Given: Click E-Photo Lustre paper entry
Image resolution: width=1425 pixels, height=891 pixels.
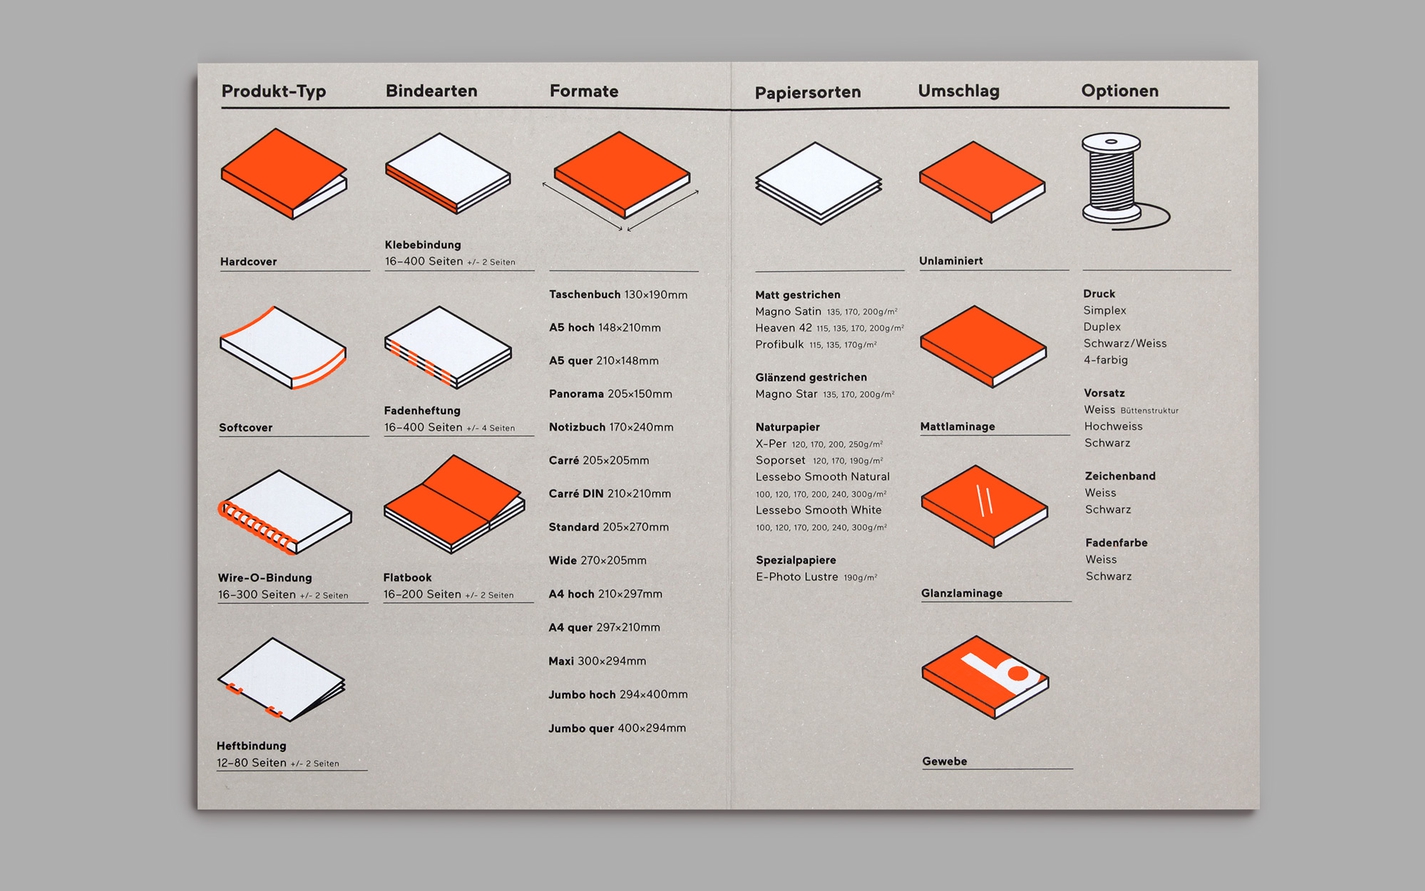Looking at the screenshot, I should click(x=816, y=577).
